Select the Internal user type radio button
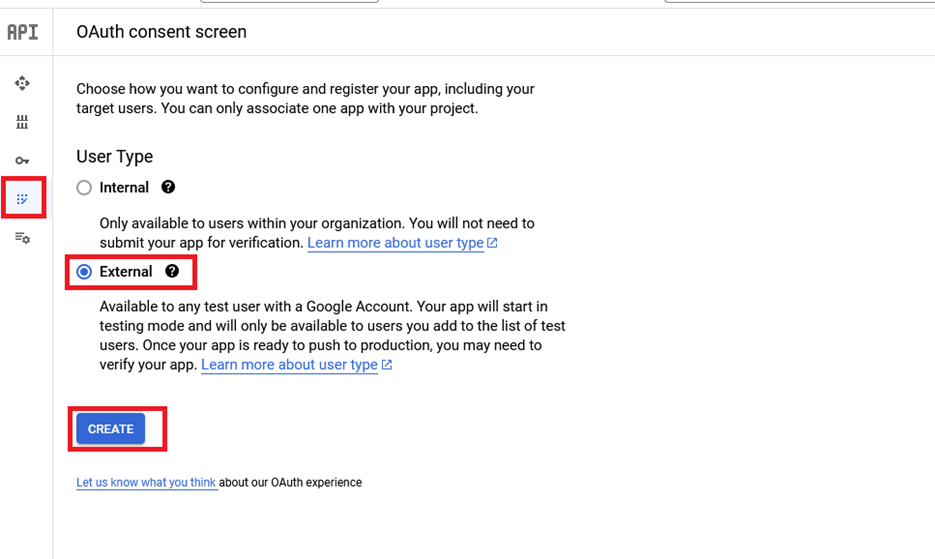Screen dimensions: 935x559 84,187
